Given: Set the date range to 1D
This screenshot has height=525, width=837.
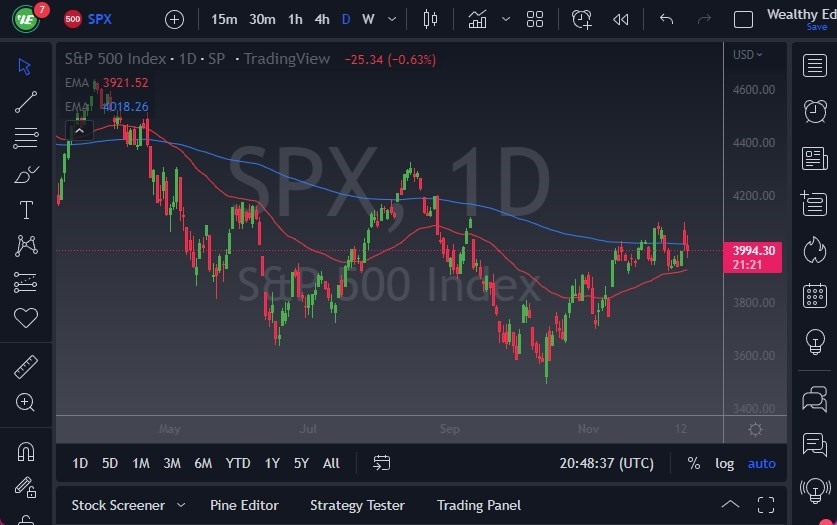Looking at the screenshot, I should tap(80, 463).
